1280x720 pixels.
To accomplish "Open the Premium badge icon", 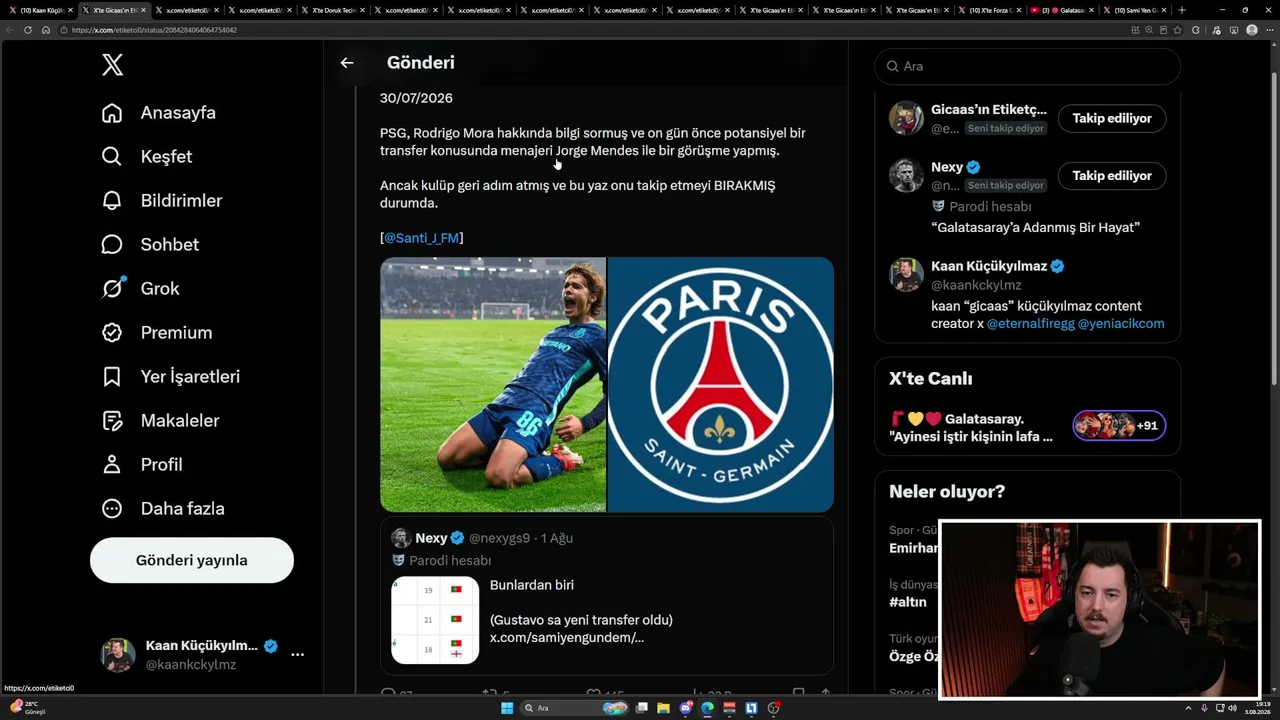I will point(112,333).
